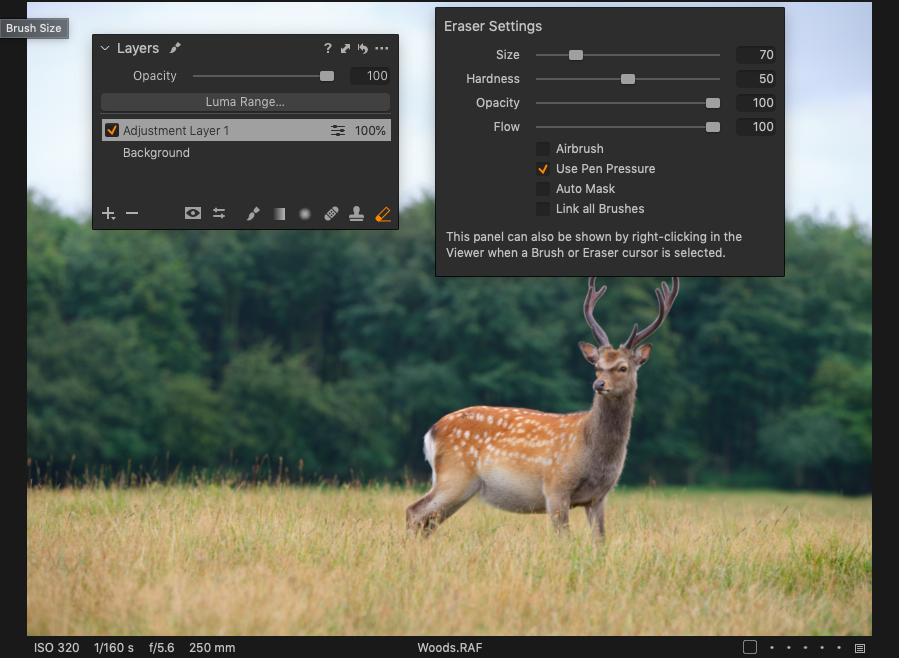This screenshot has height=658, width=899.
Task: Click the 100% value on Adjustment Layer 1
Action: click(370, 131)
